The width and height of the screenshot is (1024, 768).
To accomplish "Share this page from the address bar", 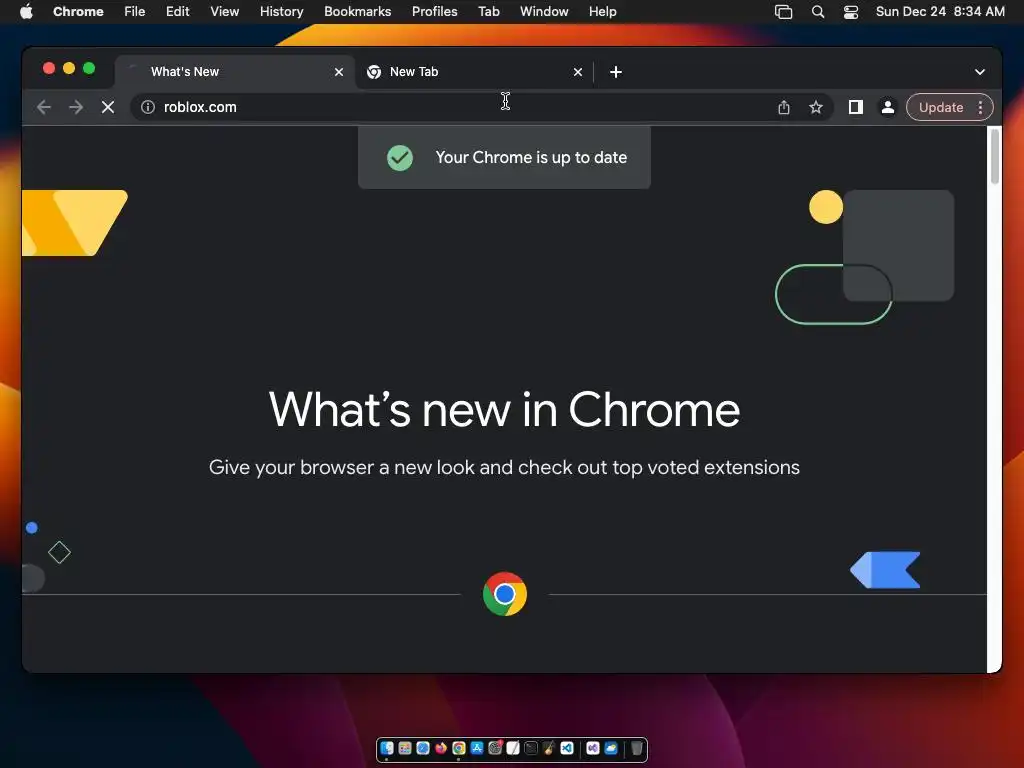I will coord(784,107).
